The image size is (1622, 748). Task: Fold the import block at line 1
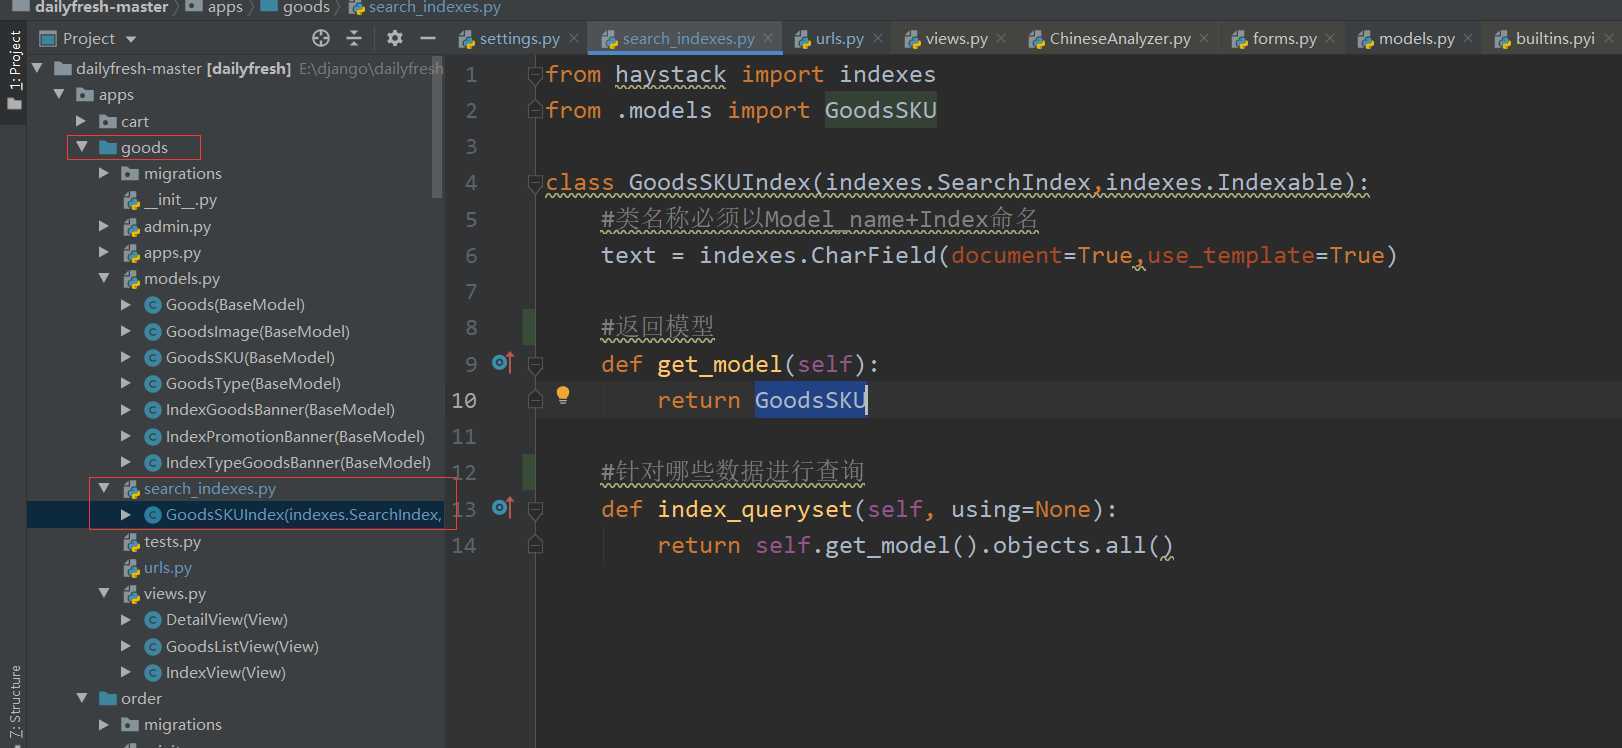pos(535,74)
